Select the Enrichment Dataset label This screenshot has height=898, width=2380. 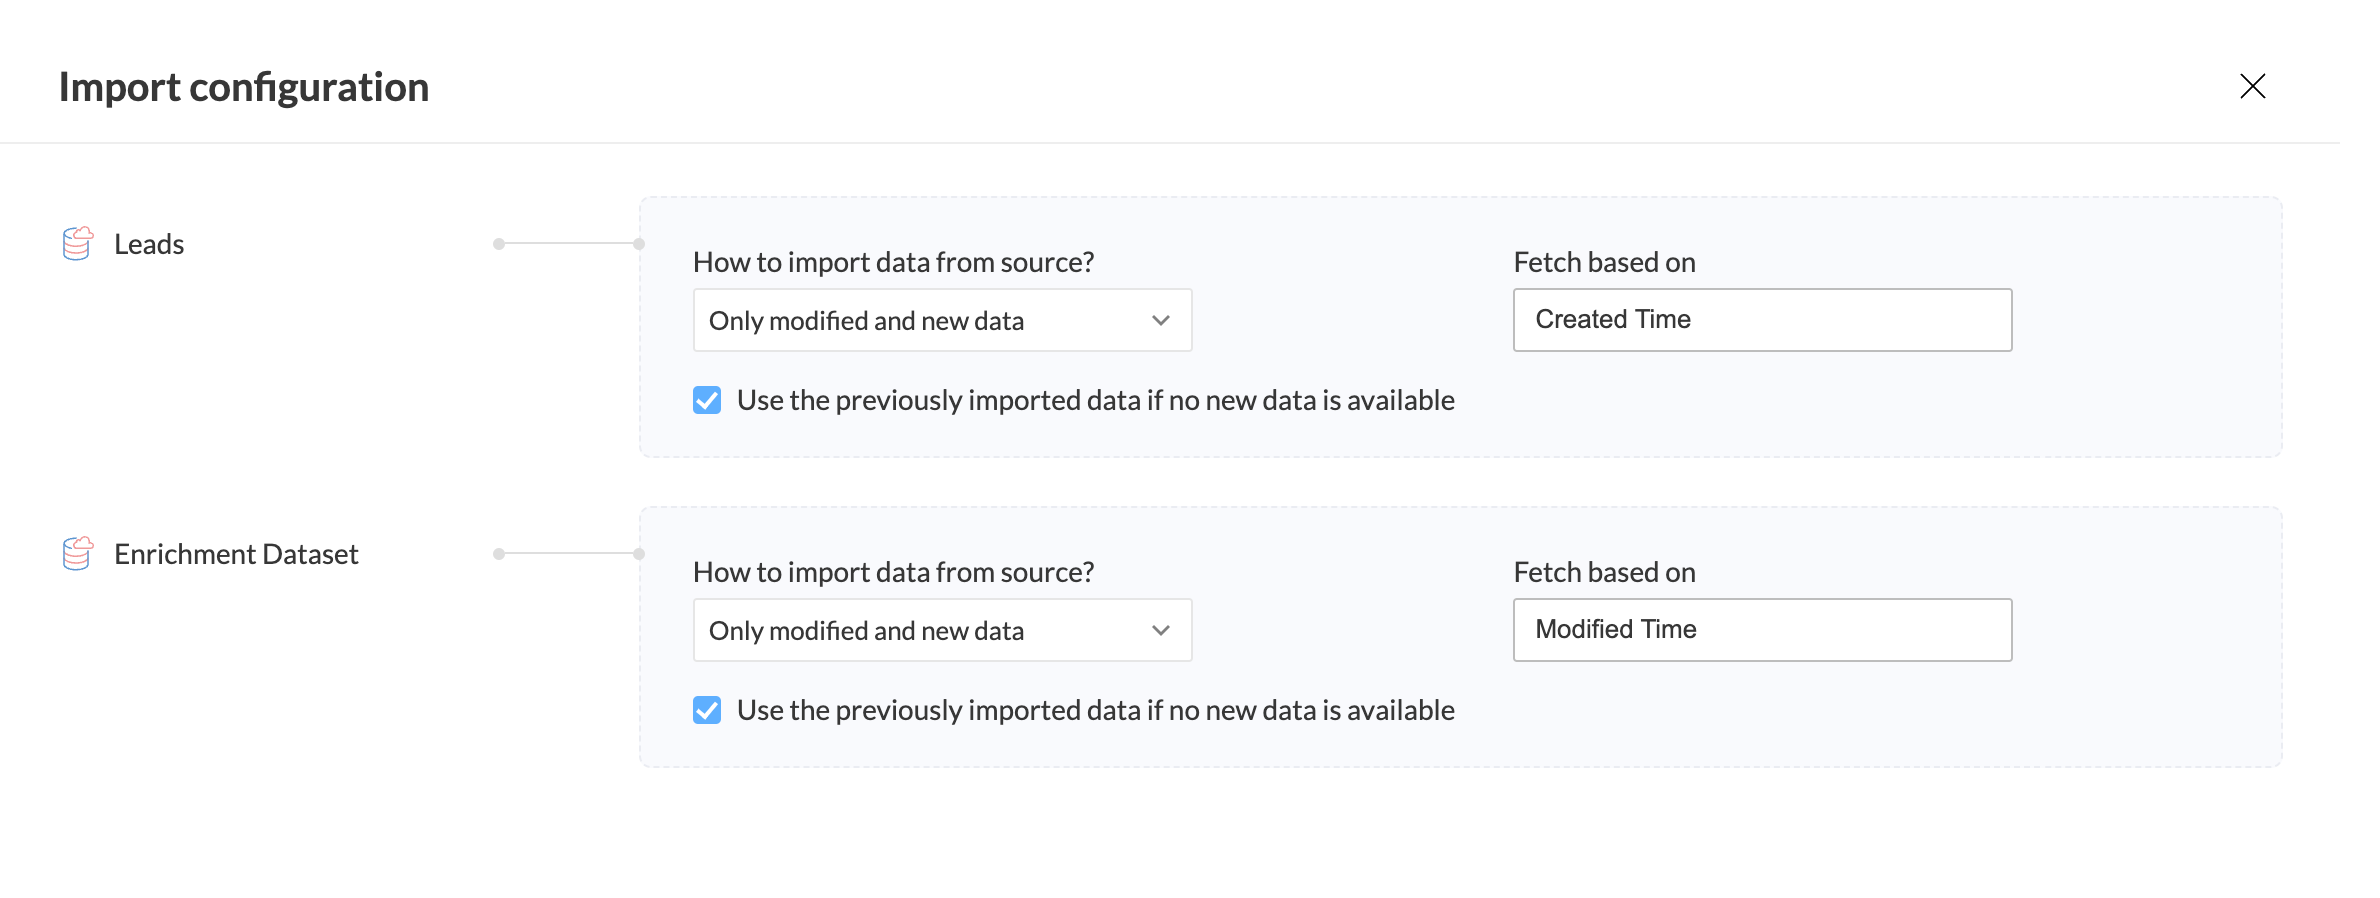tap(236, 554)
